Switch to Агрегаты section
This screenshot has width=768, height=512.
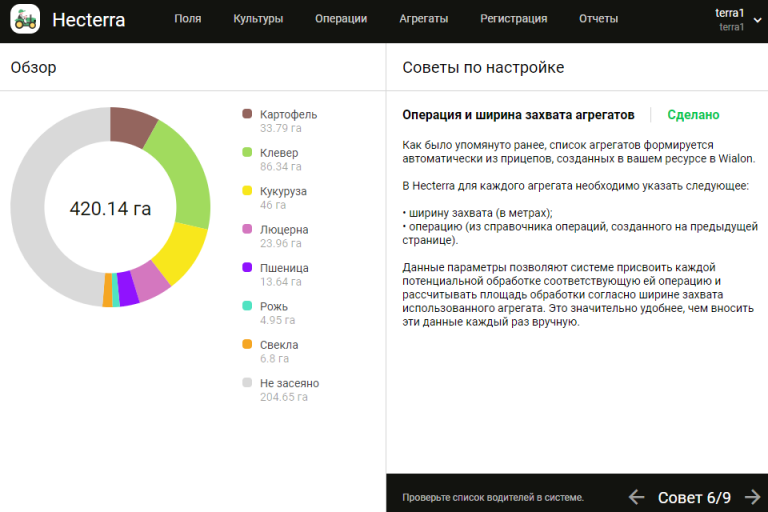pos(423,18)
